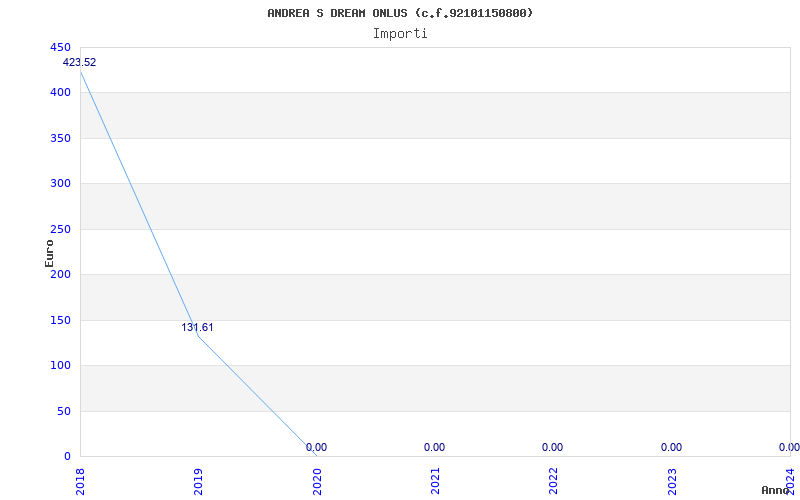Click the 150 y-axis tick label

point(60,320)
